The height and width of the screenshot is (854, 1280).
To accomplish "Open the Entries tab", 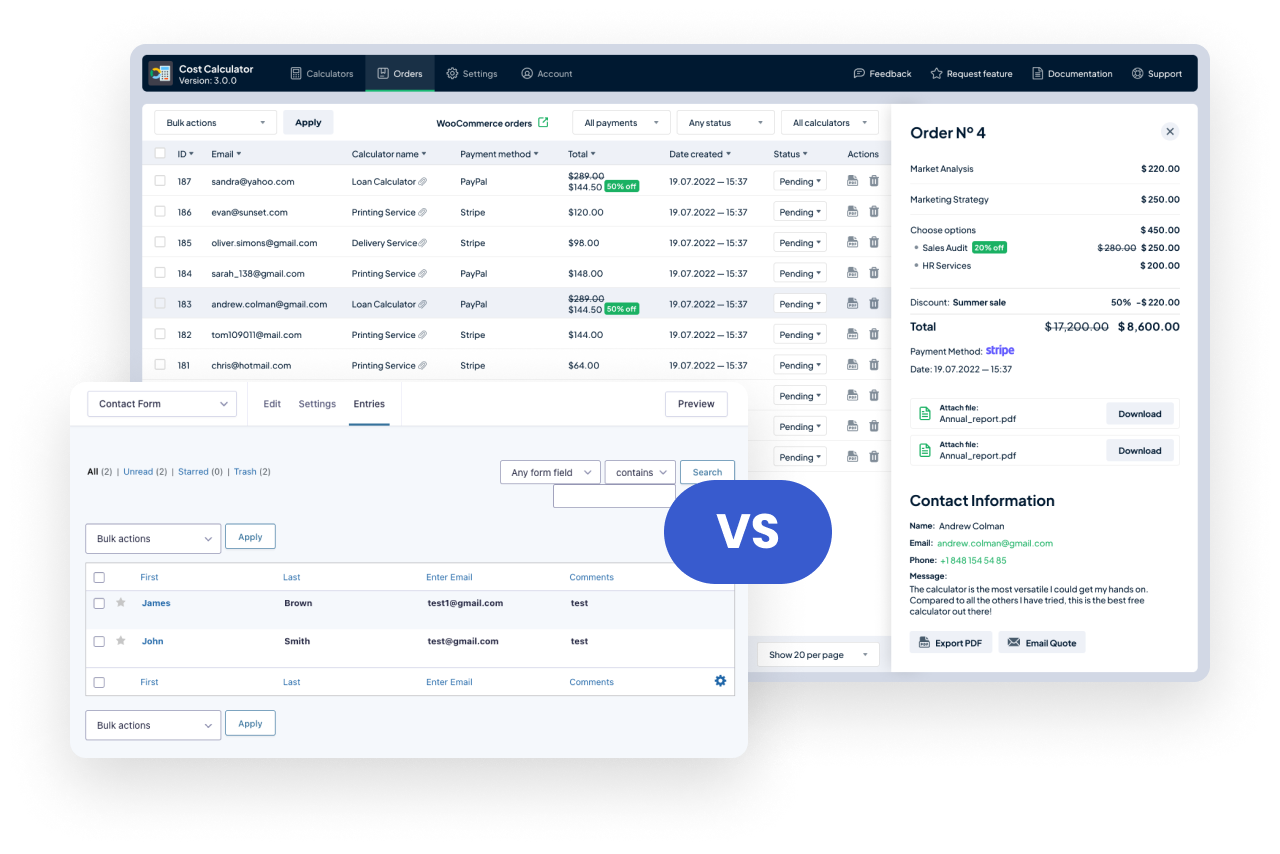I will click(x=369, y=404).
